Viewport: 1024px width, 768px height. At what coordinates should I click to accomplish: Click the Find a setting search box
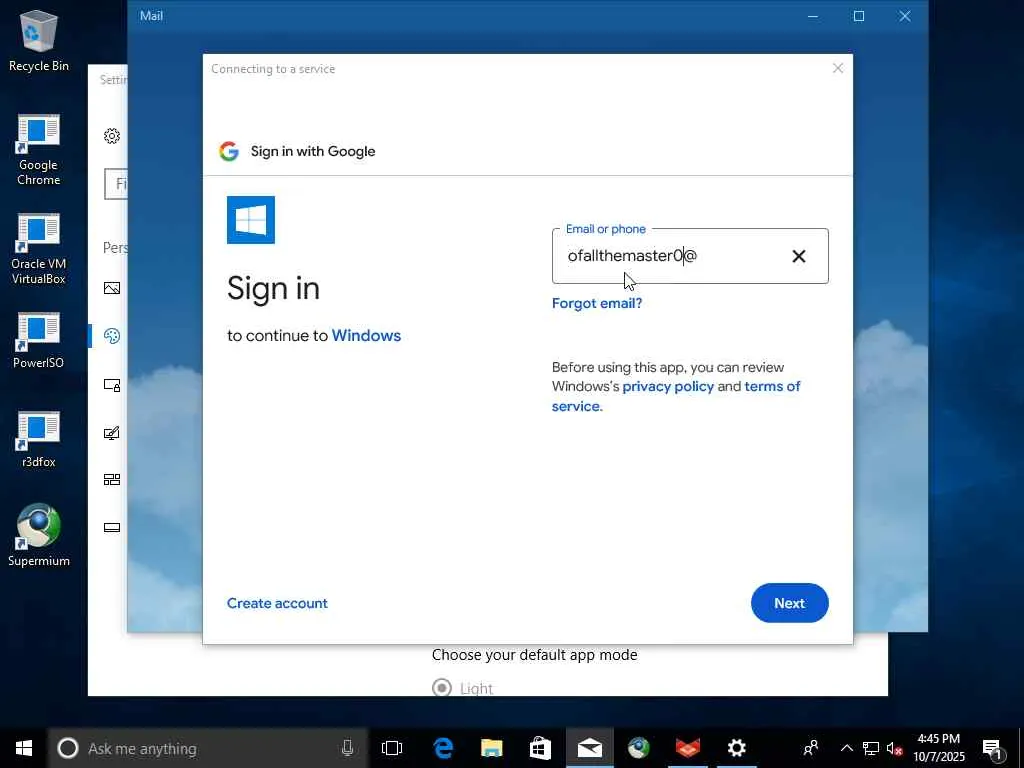coord(116,184)
